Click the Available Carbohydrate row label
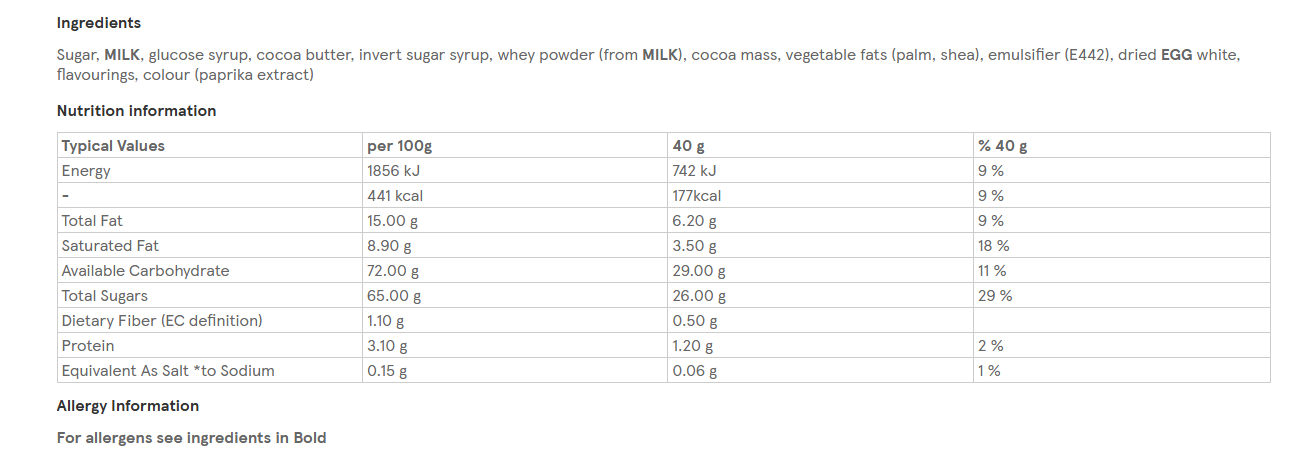 coord(145,271)
